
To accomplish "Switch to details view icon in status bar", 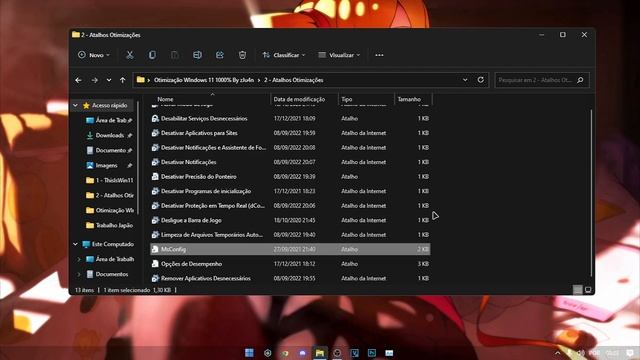I will pyautogui.click(x=577, y=290).
